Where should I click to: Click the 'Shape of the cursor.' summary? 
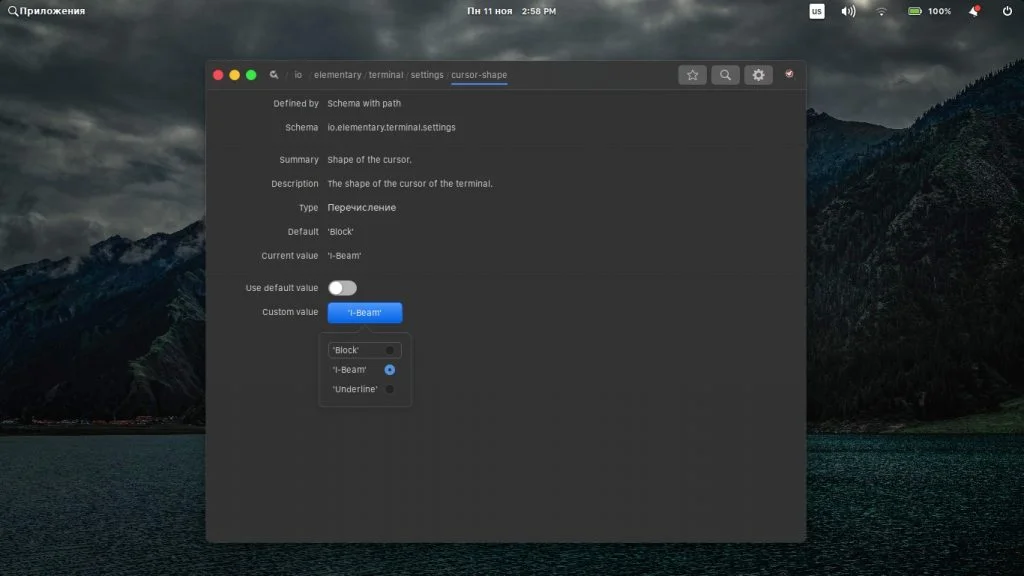(x=370, y=159)
